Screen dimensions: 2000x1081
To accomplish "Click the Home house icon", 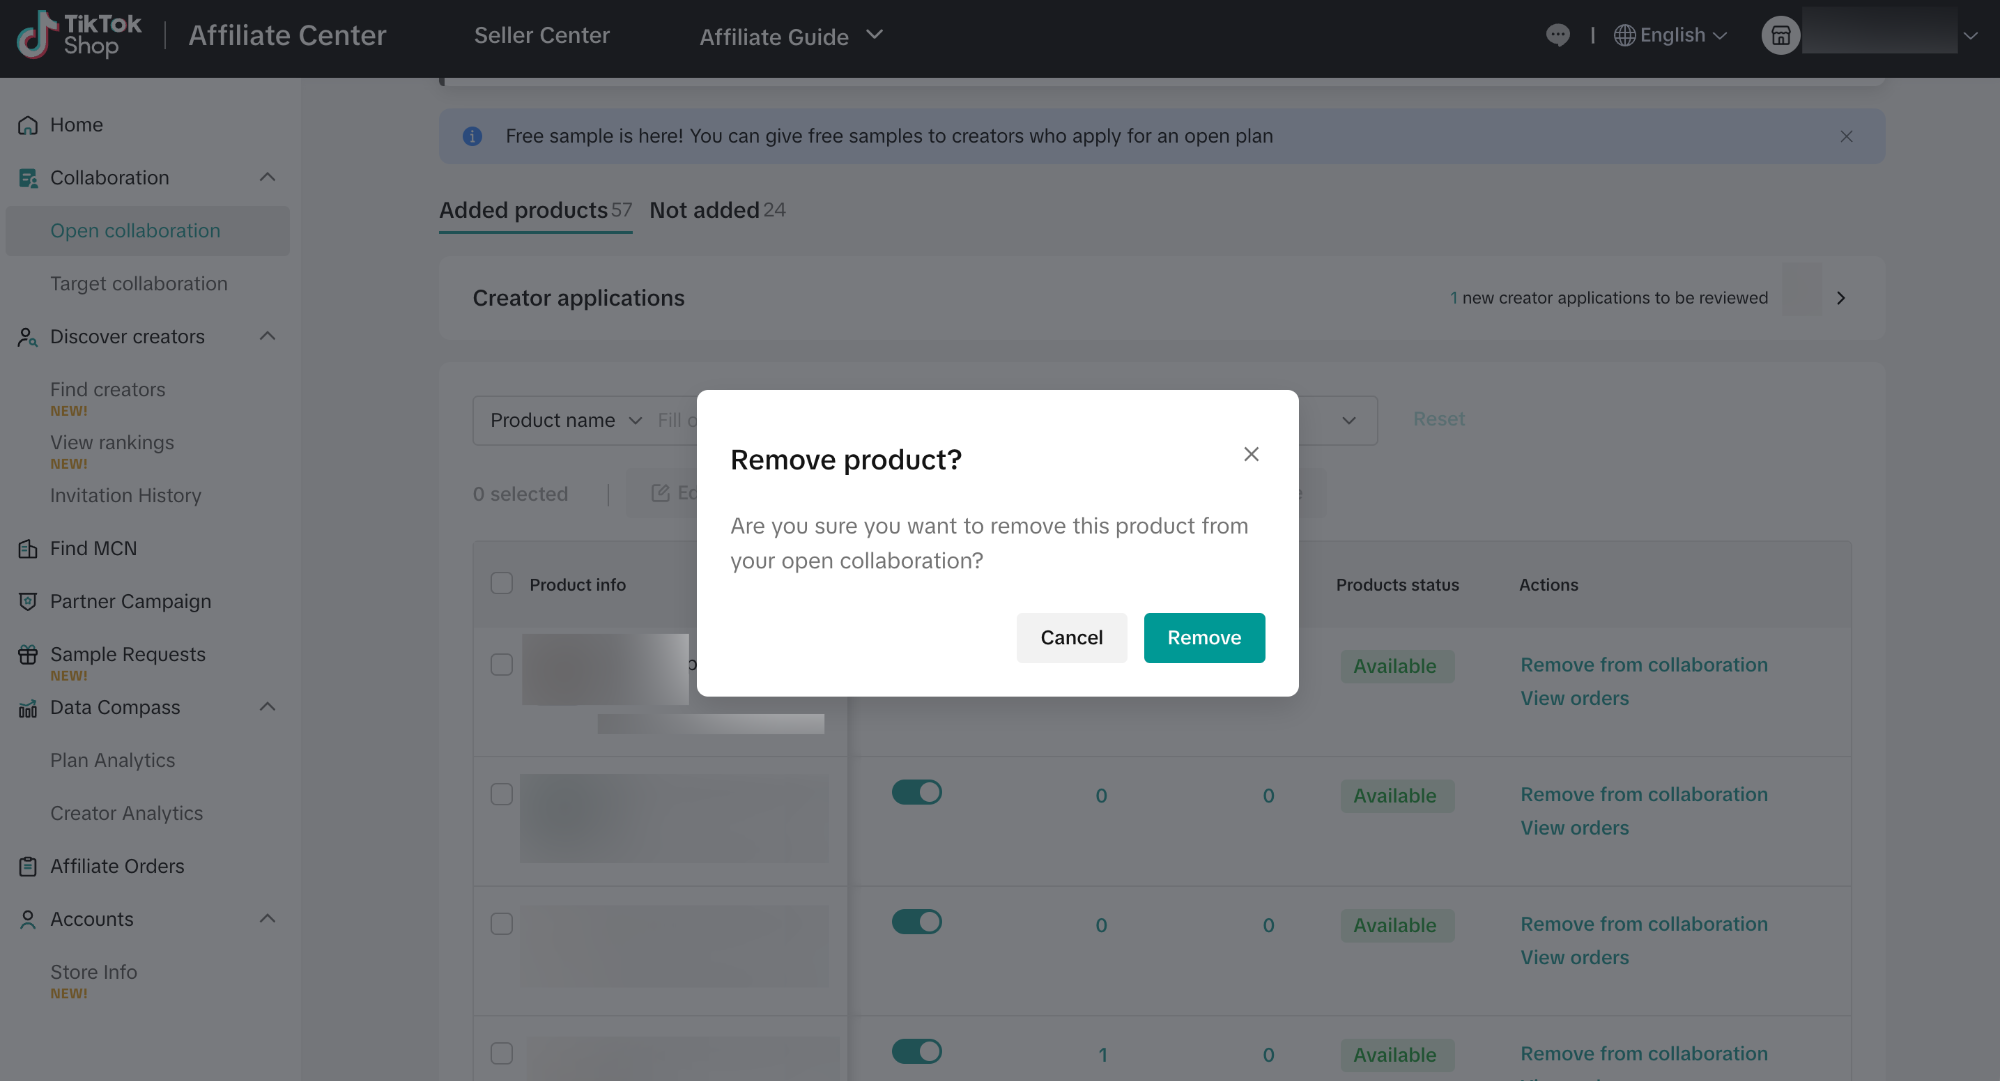I will [28, 125].
